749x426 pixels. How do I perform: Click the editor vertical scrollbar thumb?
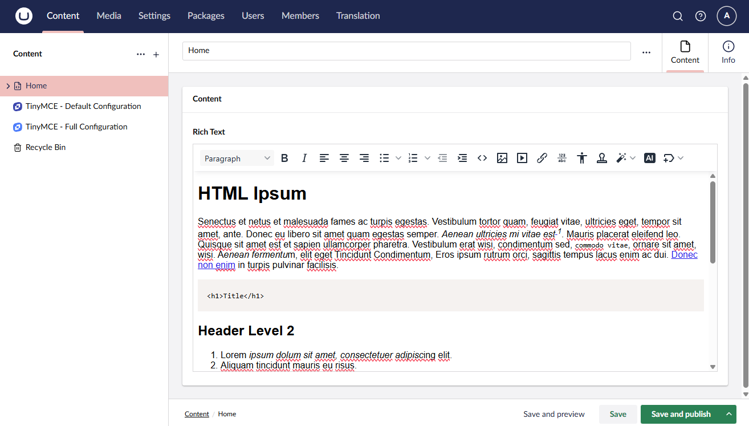click(712, 222)
